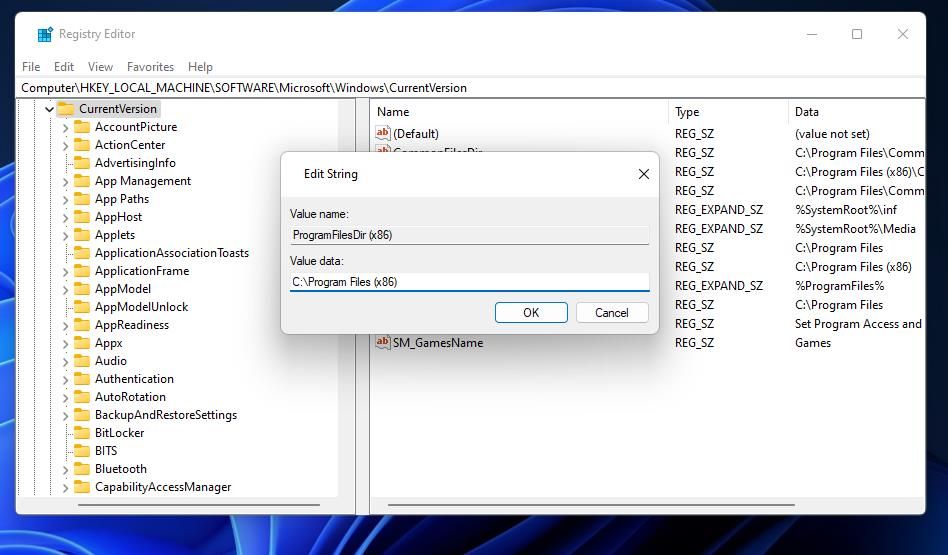Screen dimensions: 948x555
Task: Open the View menu
Action: click(x=100, y=67)
